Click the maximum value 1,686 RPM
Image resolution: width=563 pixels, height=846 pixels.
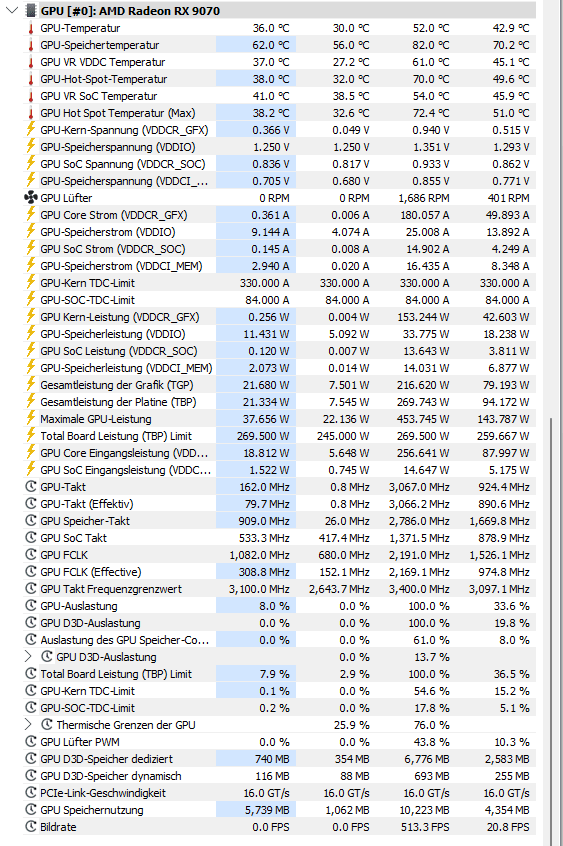tap(424, 198)
